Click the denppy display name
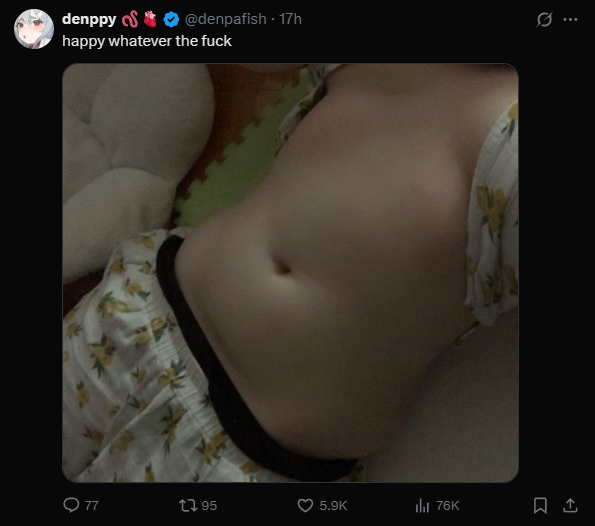Viewport: 595px width, 526px height. pos(89,19)
